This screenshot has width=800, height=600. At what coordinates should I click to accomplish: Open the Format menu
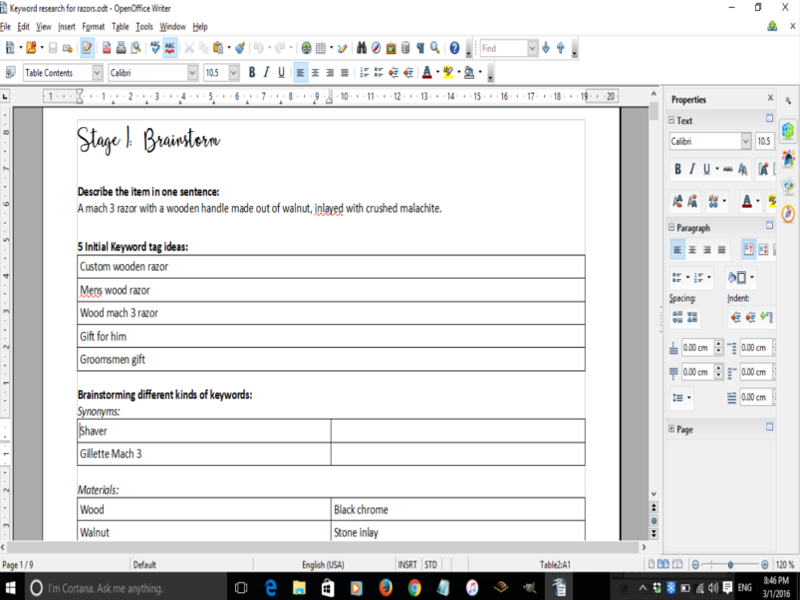tap(93, 27)
